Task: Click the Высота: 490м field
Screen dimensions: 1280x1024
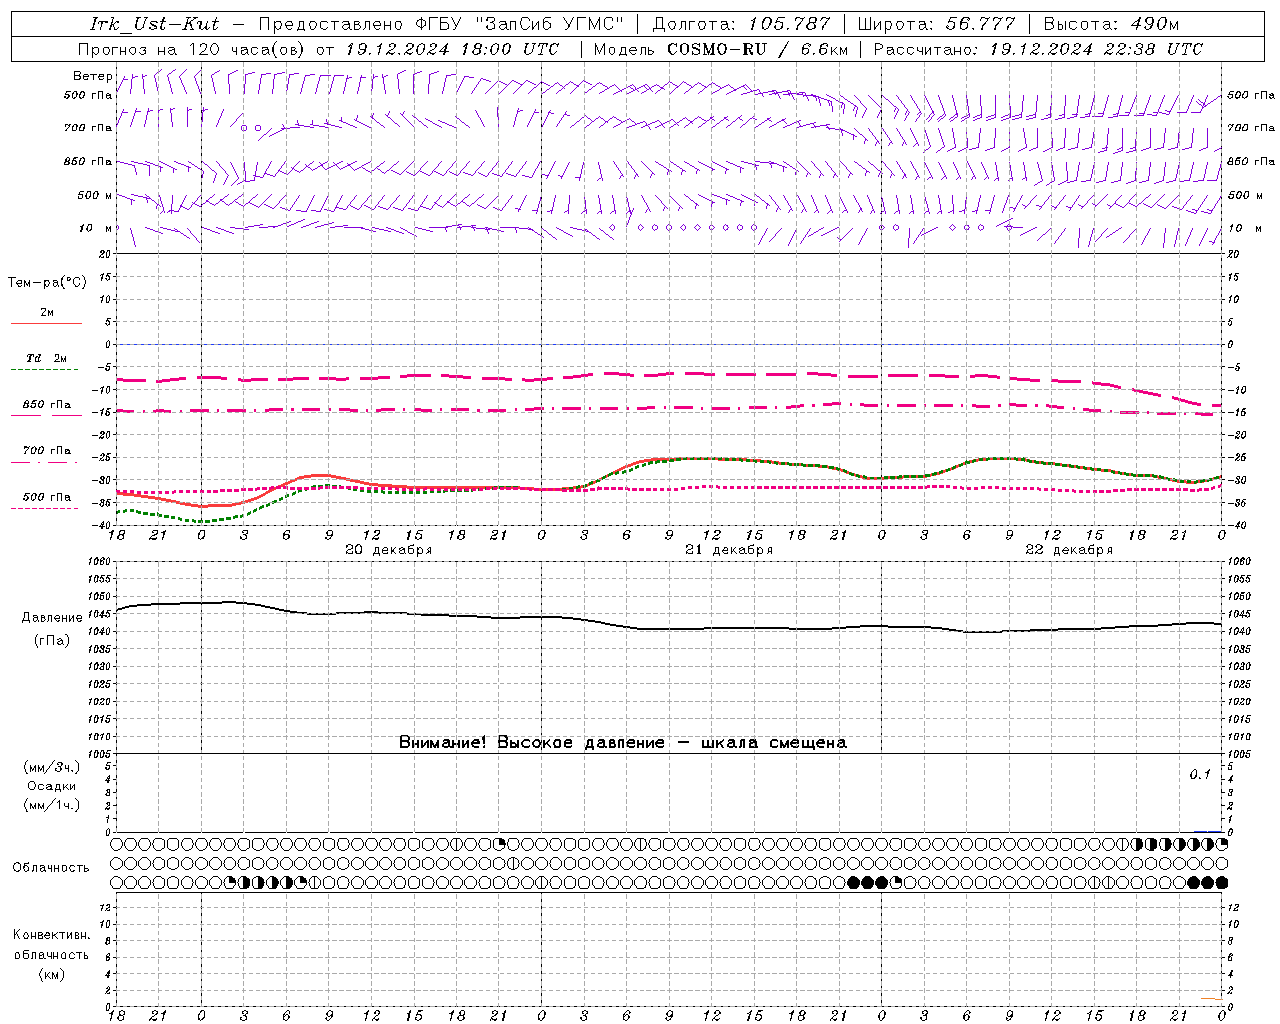Action: coord(1111,24)
